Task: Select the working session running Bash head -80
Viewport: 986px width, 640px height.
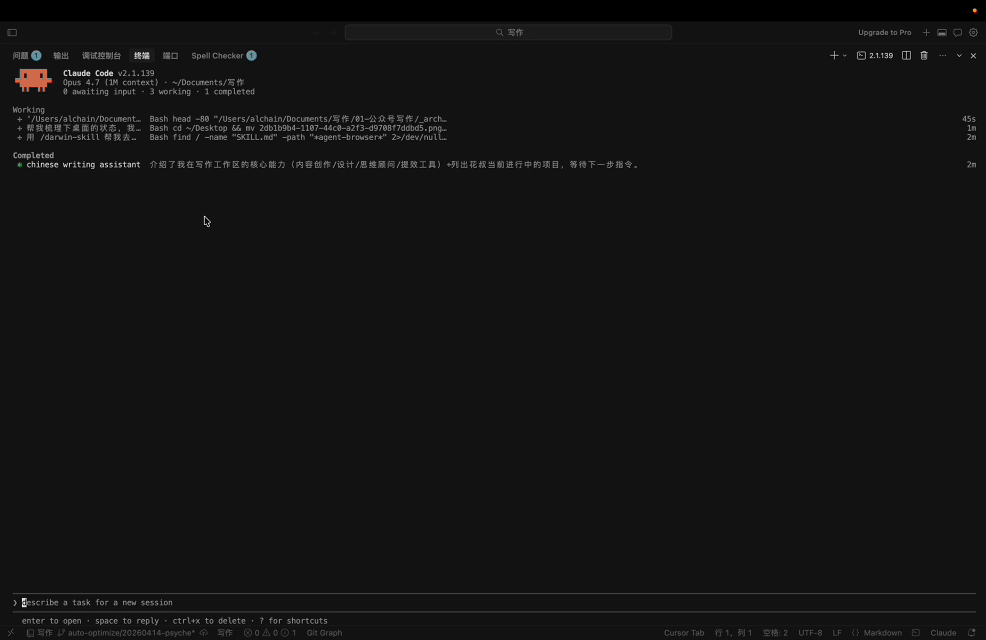Action: (494, 119)
